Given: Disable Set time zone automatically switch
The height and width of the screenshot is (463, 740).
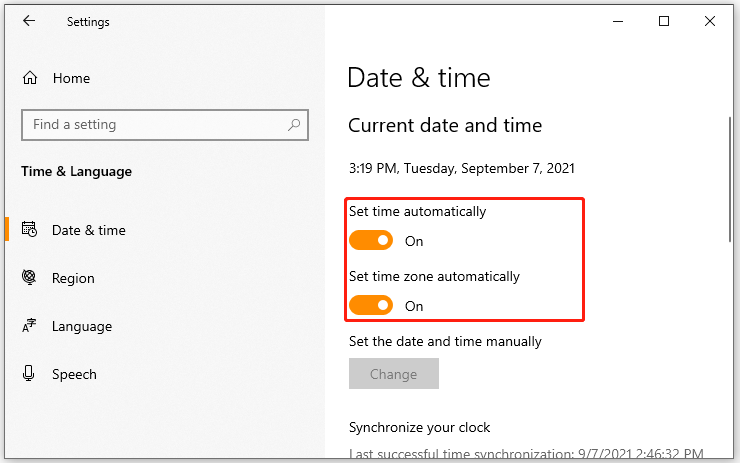Looking at the screenshot, I should [371, 305].
